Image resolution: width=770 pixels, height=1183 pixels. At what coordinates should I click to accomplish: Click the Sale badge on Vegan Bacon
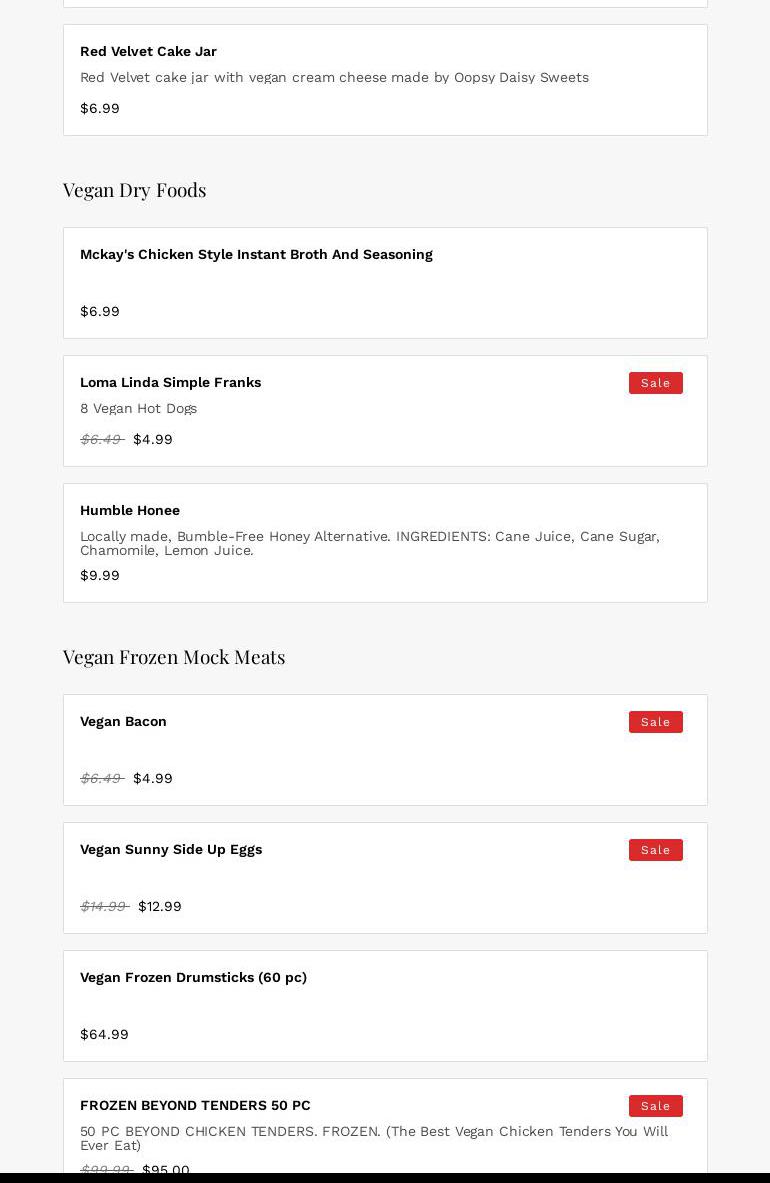(x=655, y=722)
